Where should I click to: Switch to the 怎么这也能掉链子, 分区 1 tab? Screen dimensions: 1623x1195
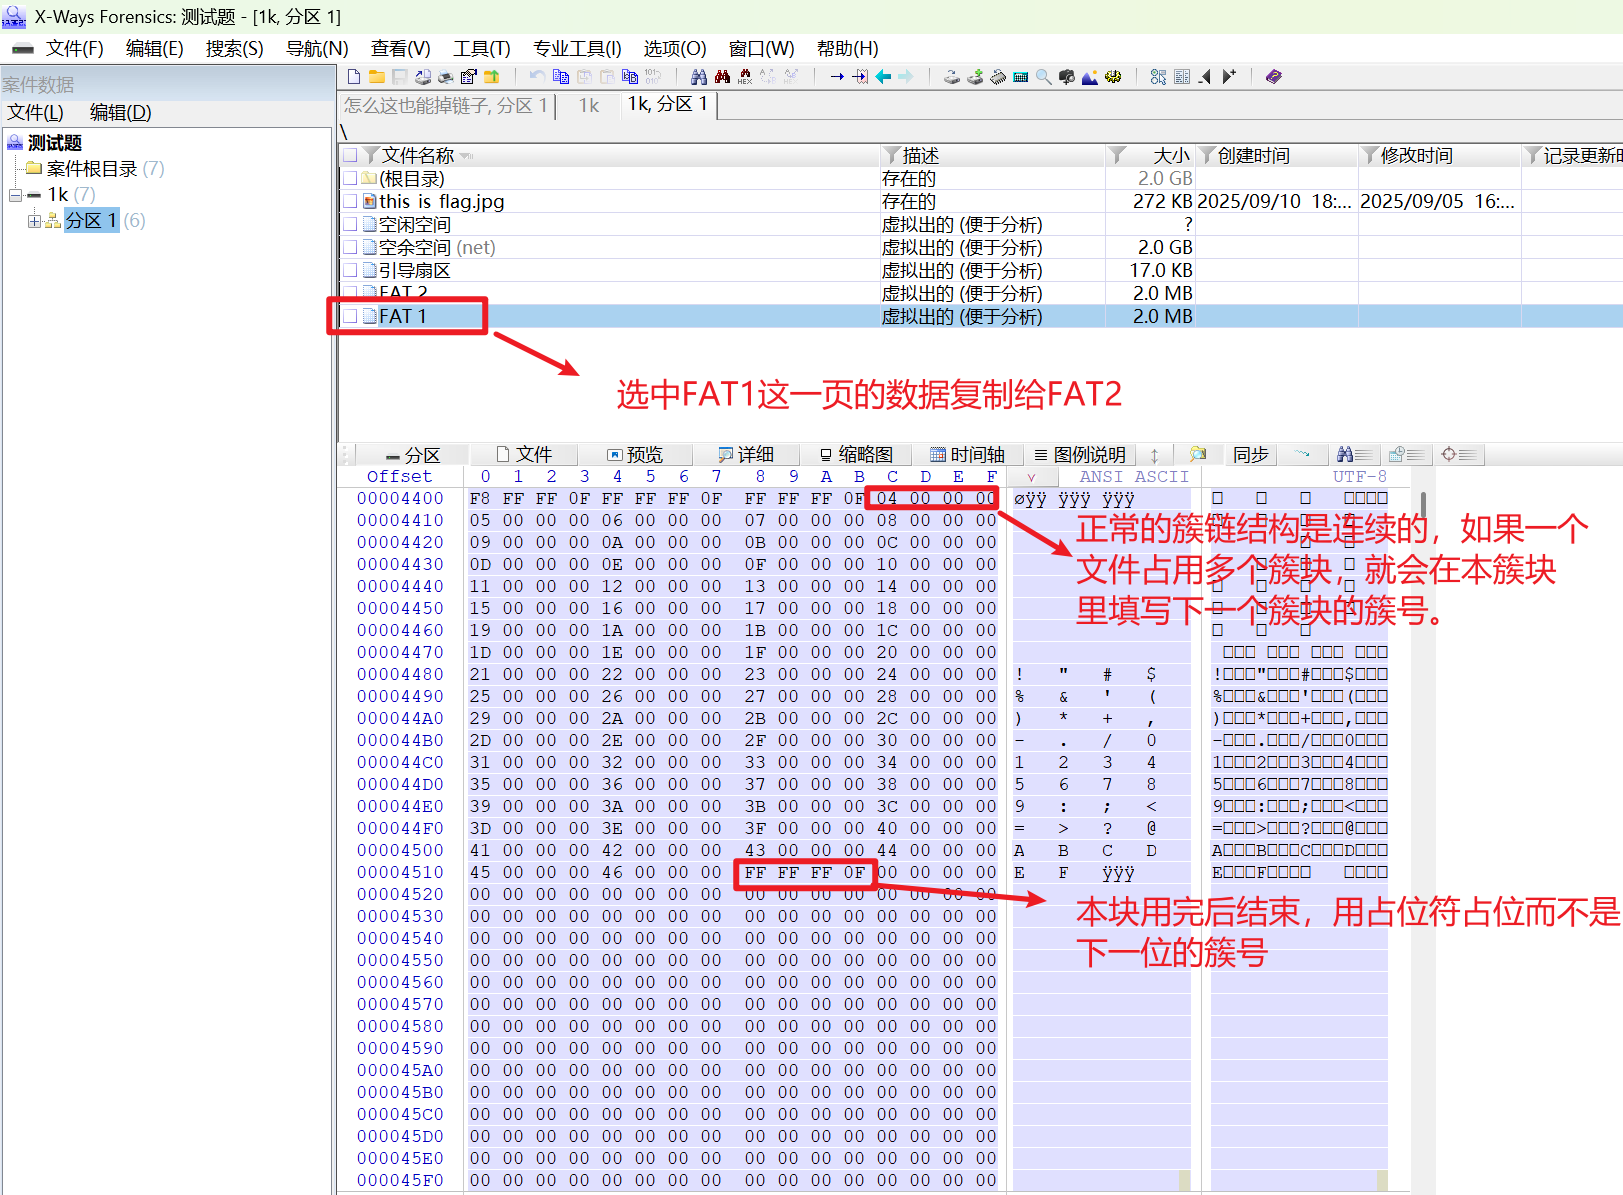click(x=446, y=105)
